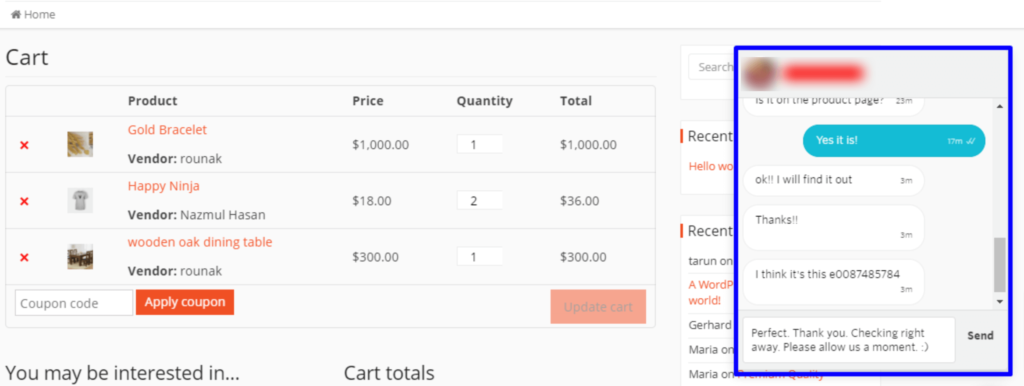
Task: Click the Quantity column header
Action: coord(485,101)
